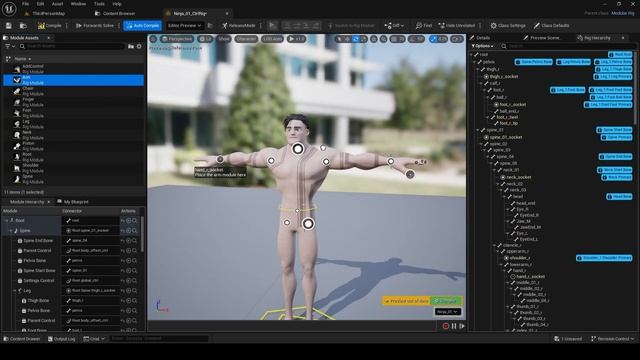Open the Rig Hierarchy Options dropdown
640x360 pixels.
pos(482,46)
